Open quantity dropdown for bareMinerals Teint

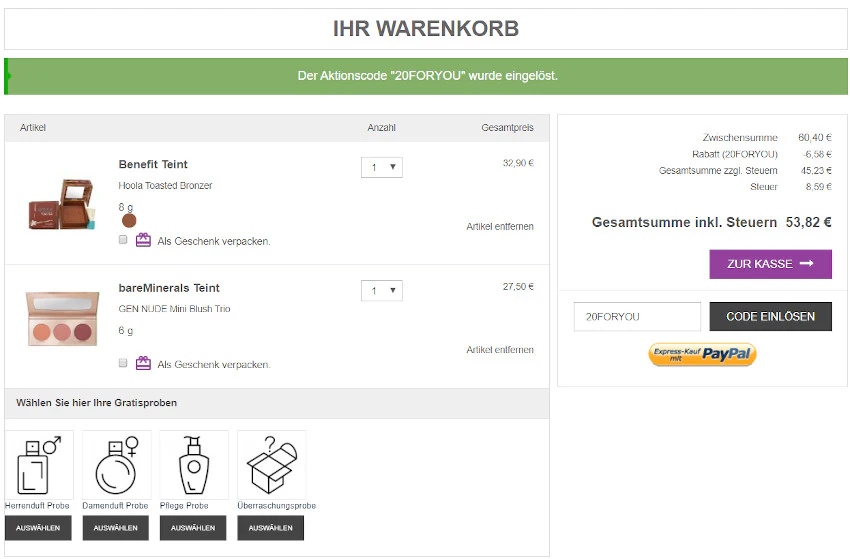click(382, 291)
